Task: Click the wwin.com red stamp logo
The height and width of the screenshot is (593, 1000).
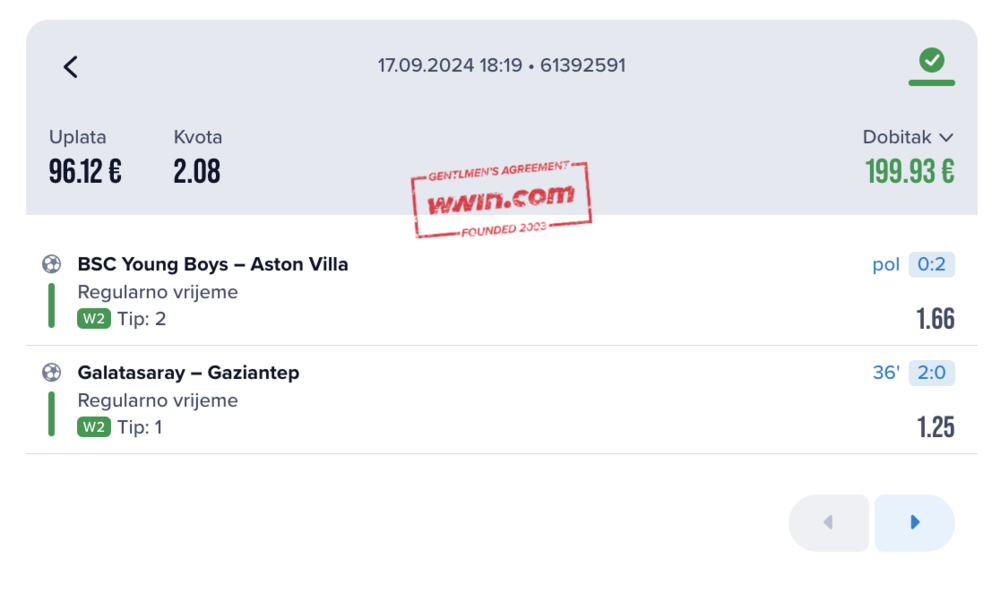Action: (501, 199)
